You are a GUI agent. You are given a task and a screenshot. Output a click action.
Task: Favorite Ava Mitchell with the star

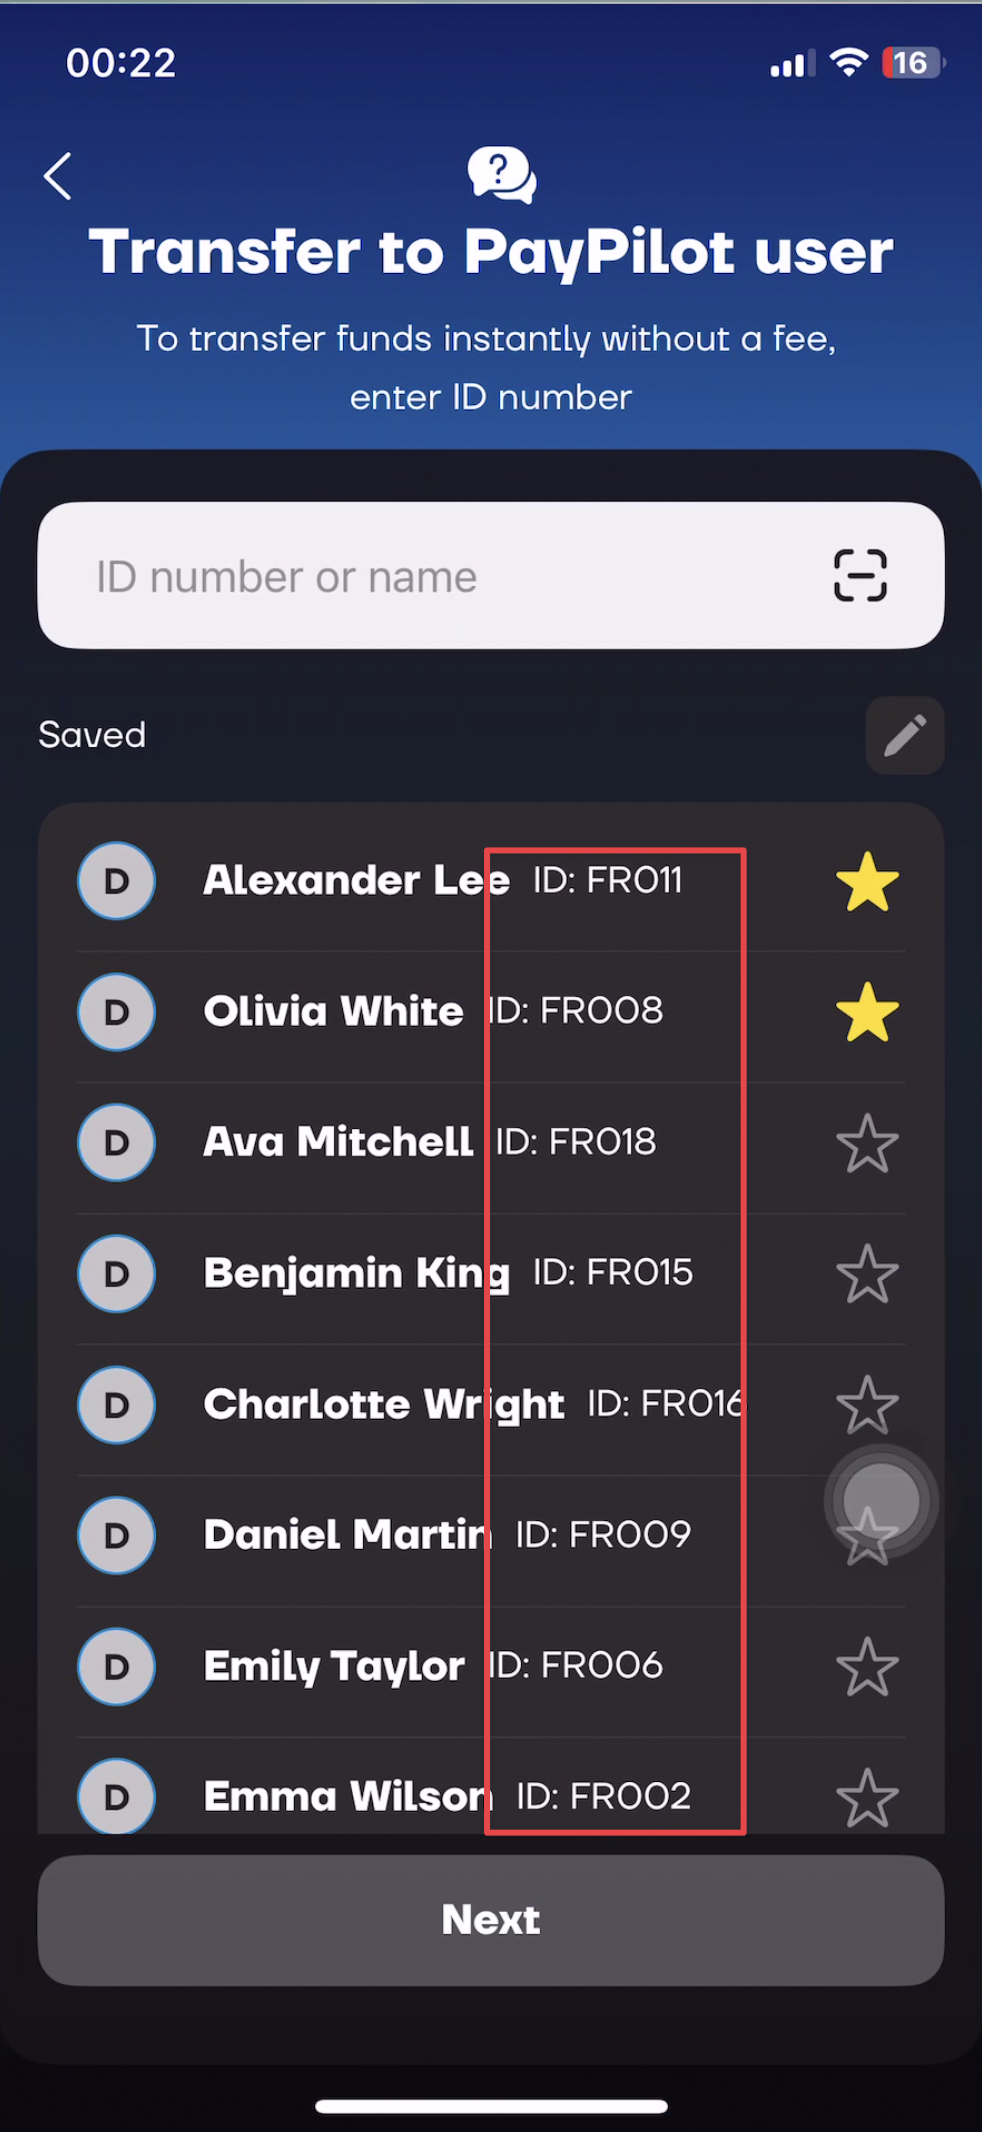pyautogui.click(x=867, y=1143)
